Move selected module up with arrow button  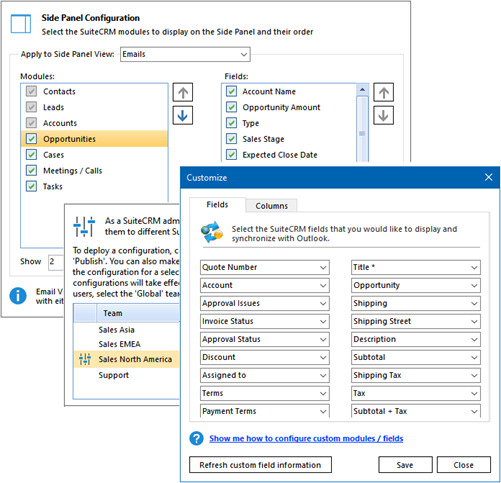pos(183,92)
